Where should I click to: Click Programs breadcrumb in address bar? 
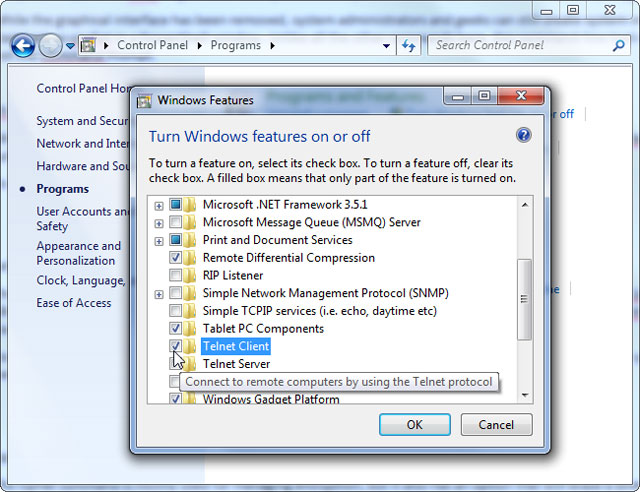pyautogui.click(x=236, y=45)
